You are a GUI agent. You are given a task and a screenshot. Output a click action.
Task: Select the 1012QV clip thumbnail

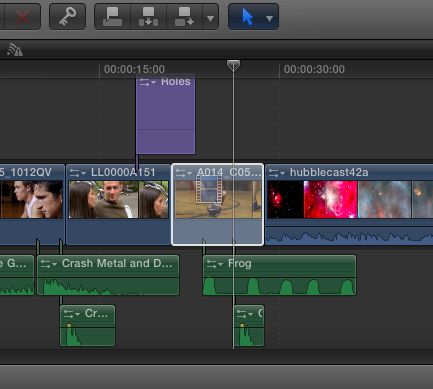[31, 199]
